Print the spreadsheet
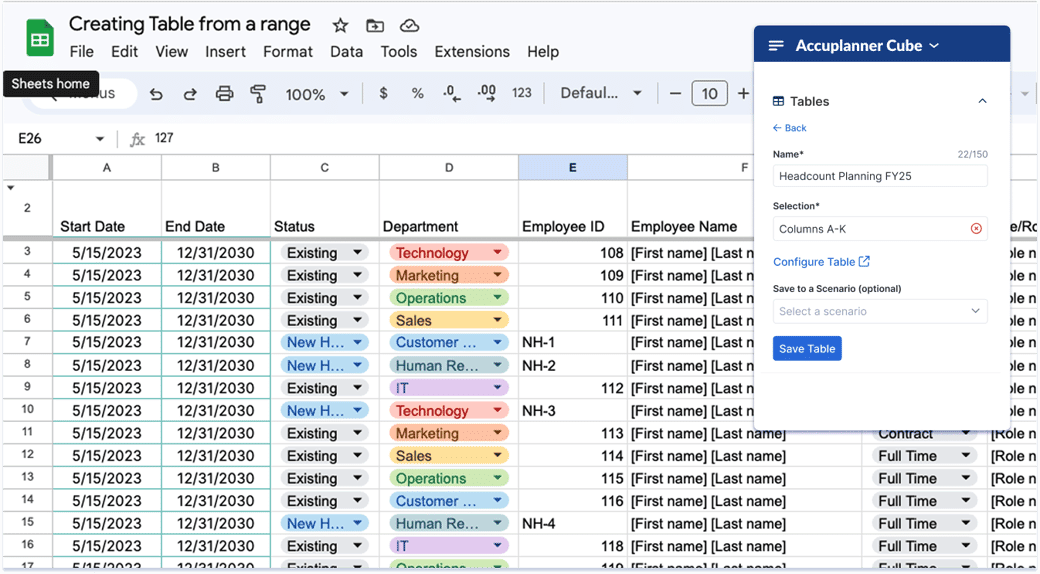 point(224,94)
